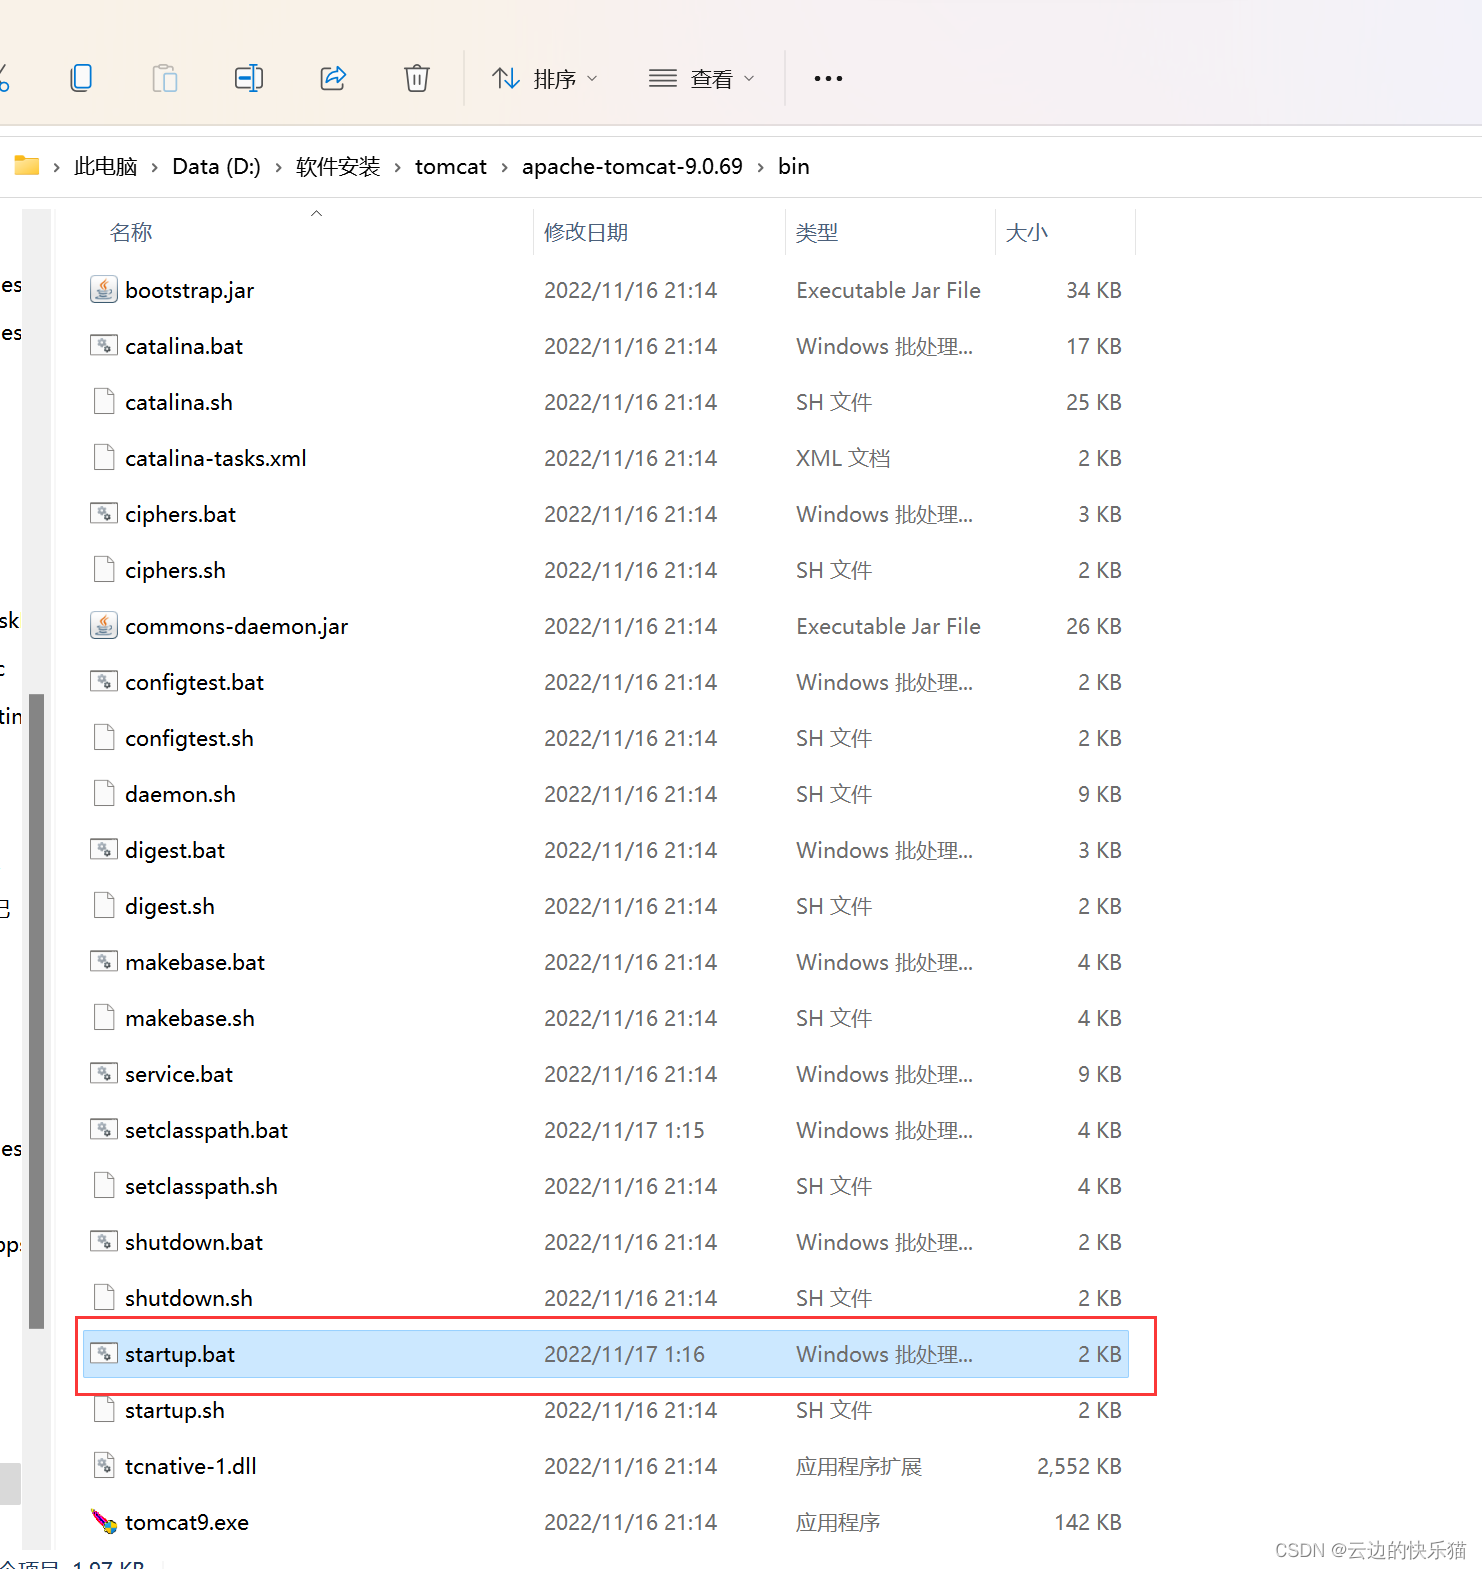This screenshot has width=1482, height=1569.
Task: Select the daemon.sh file icon
Action: pyautogui.click(x=104, y=794)
